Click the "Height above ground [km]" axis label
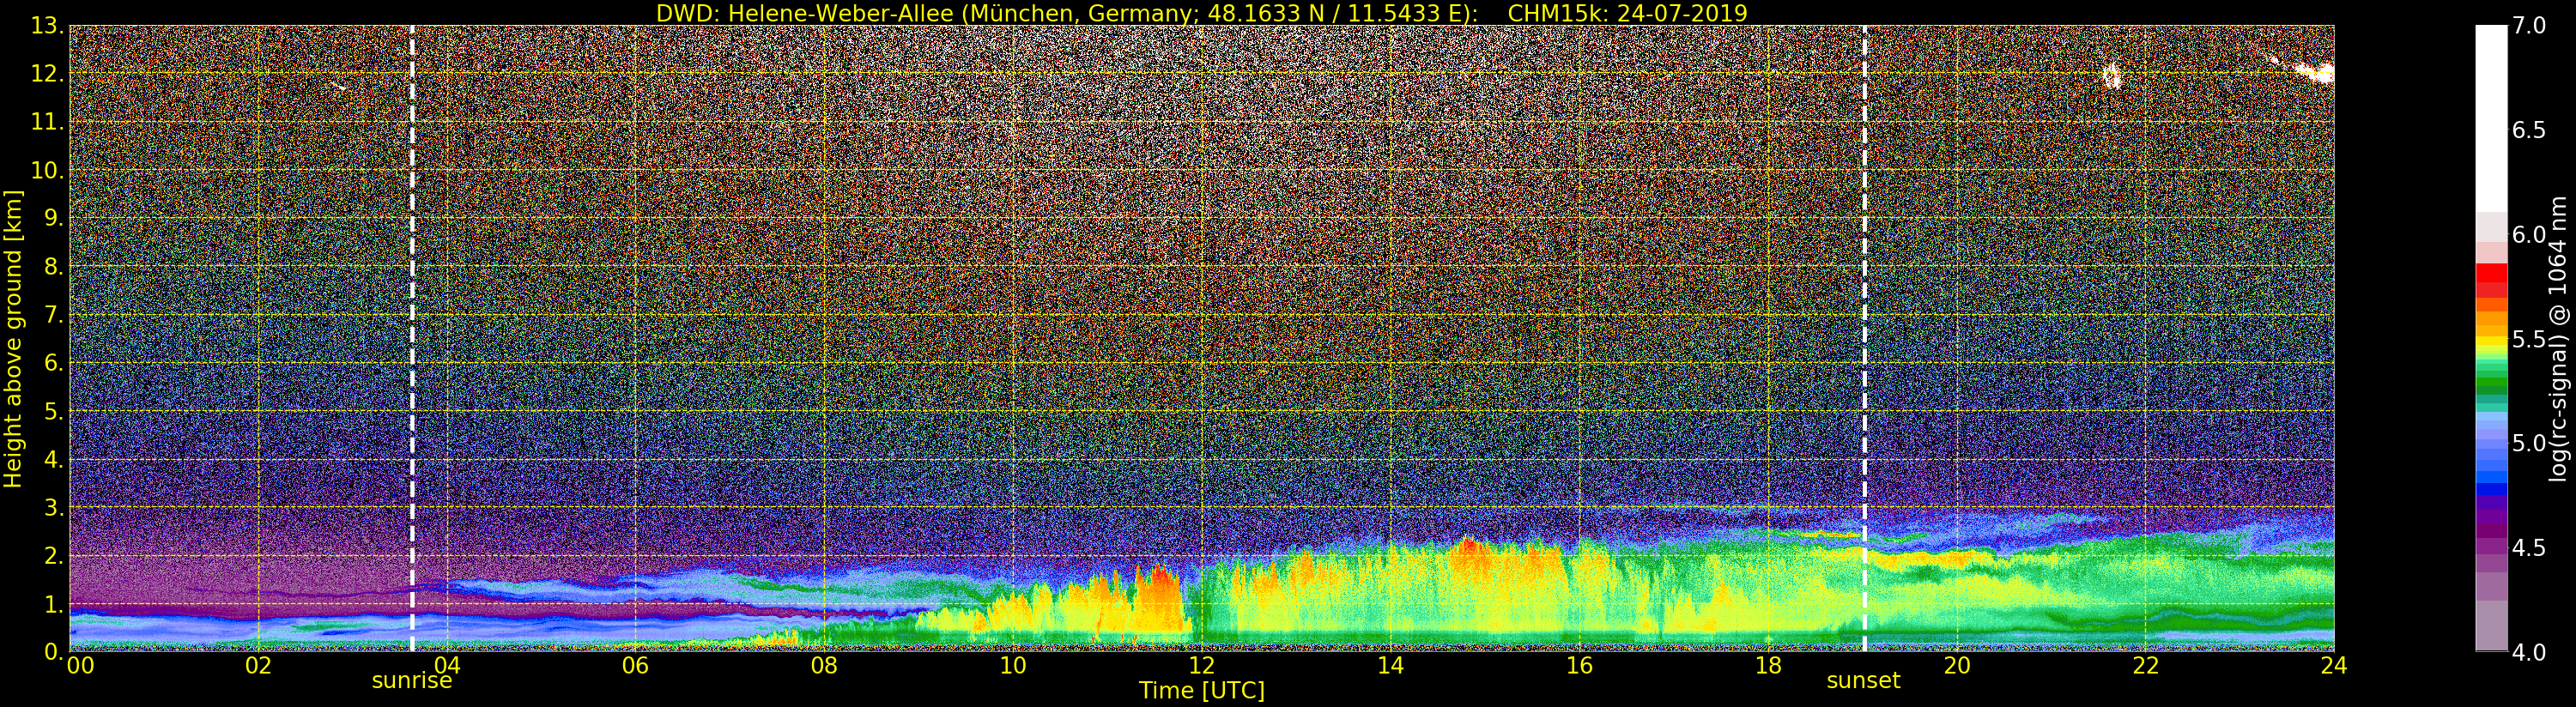Screen dimensions: 2576x707 (13, 338)
